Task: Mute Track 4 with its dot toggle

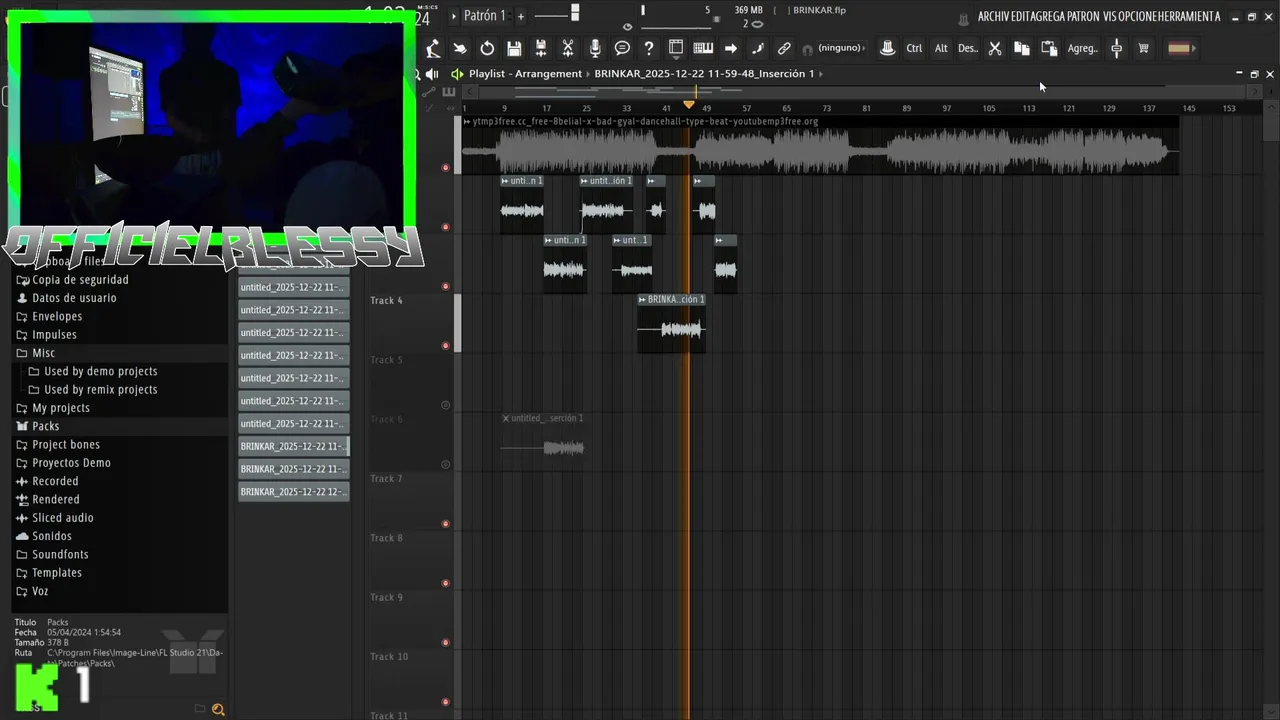Action: 446,346
